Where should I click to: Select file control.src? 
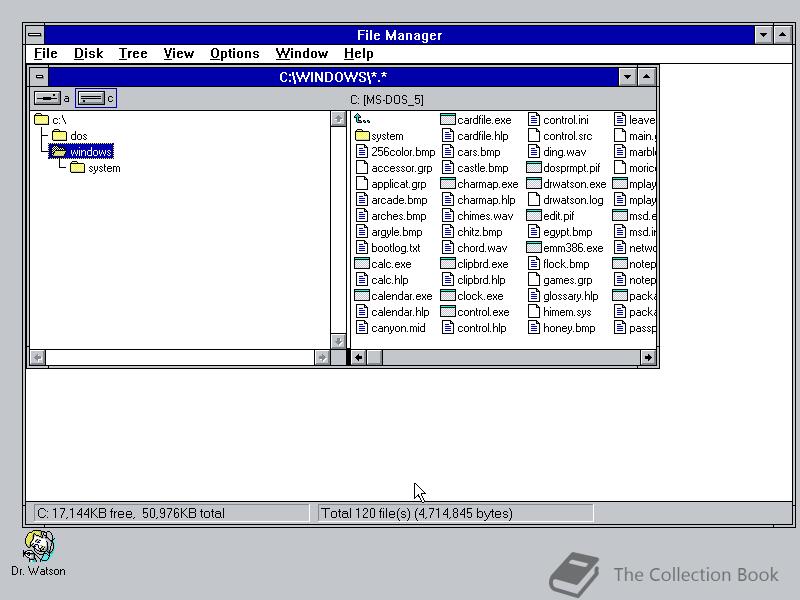[x=560, y=136]
